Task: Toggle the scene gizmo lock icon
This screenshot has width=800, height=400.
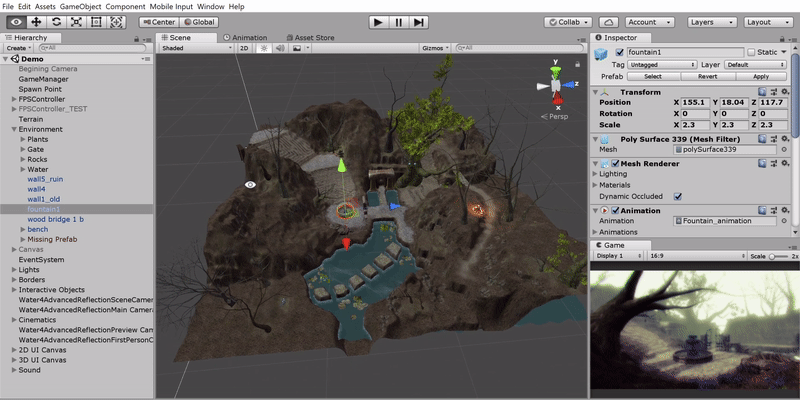Action: click(x=577, y=64)
